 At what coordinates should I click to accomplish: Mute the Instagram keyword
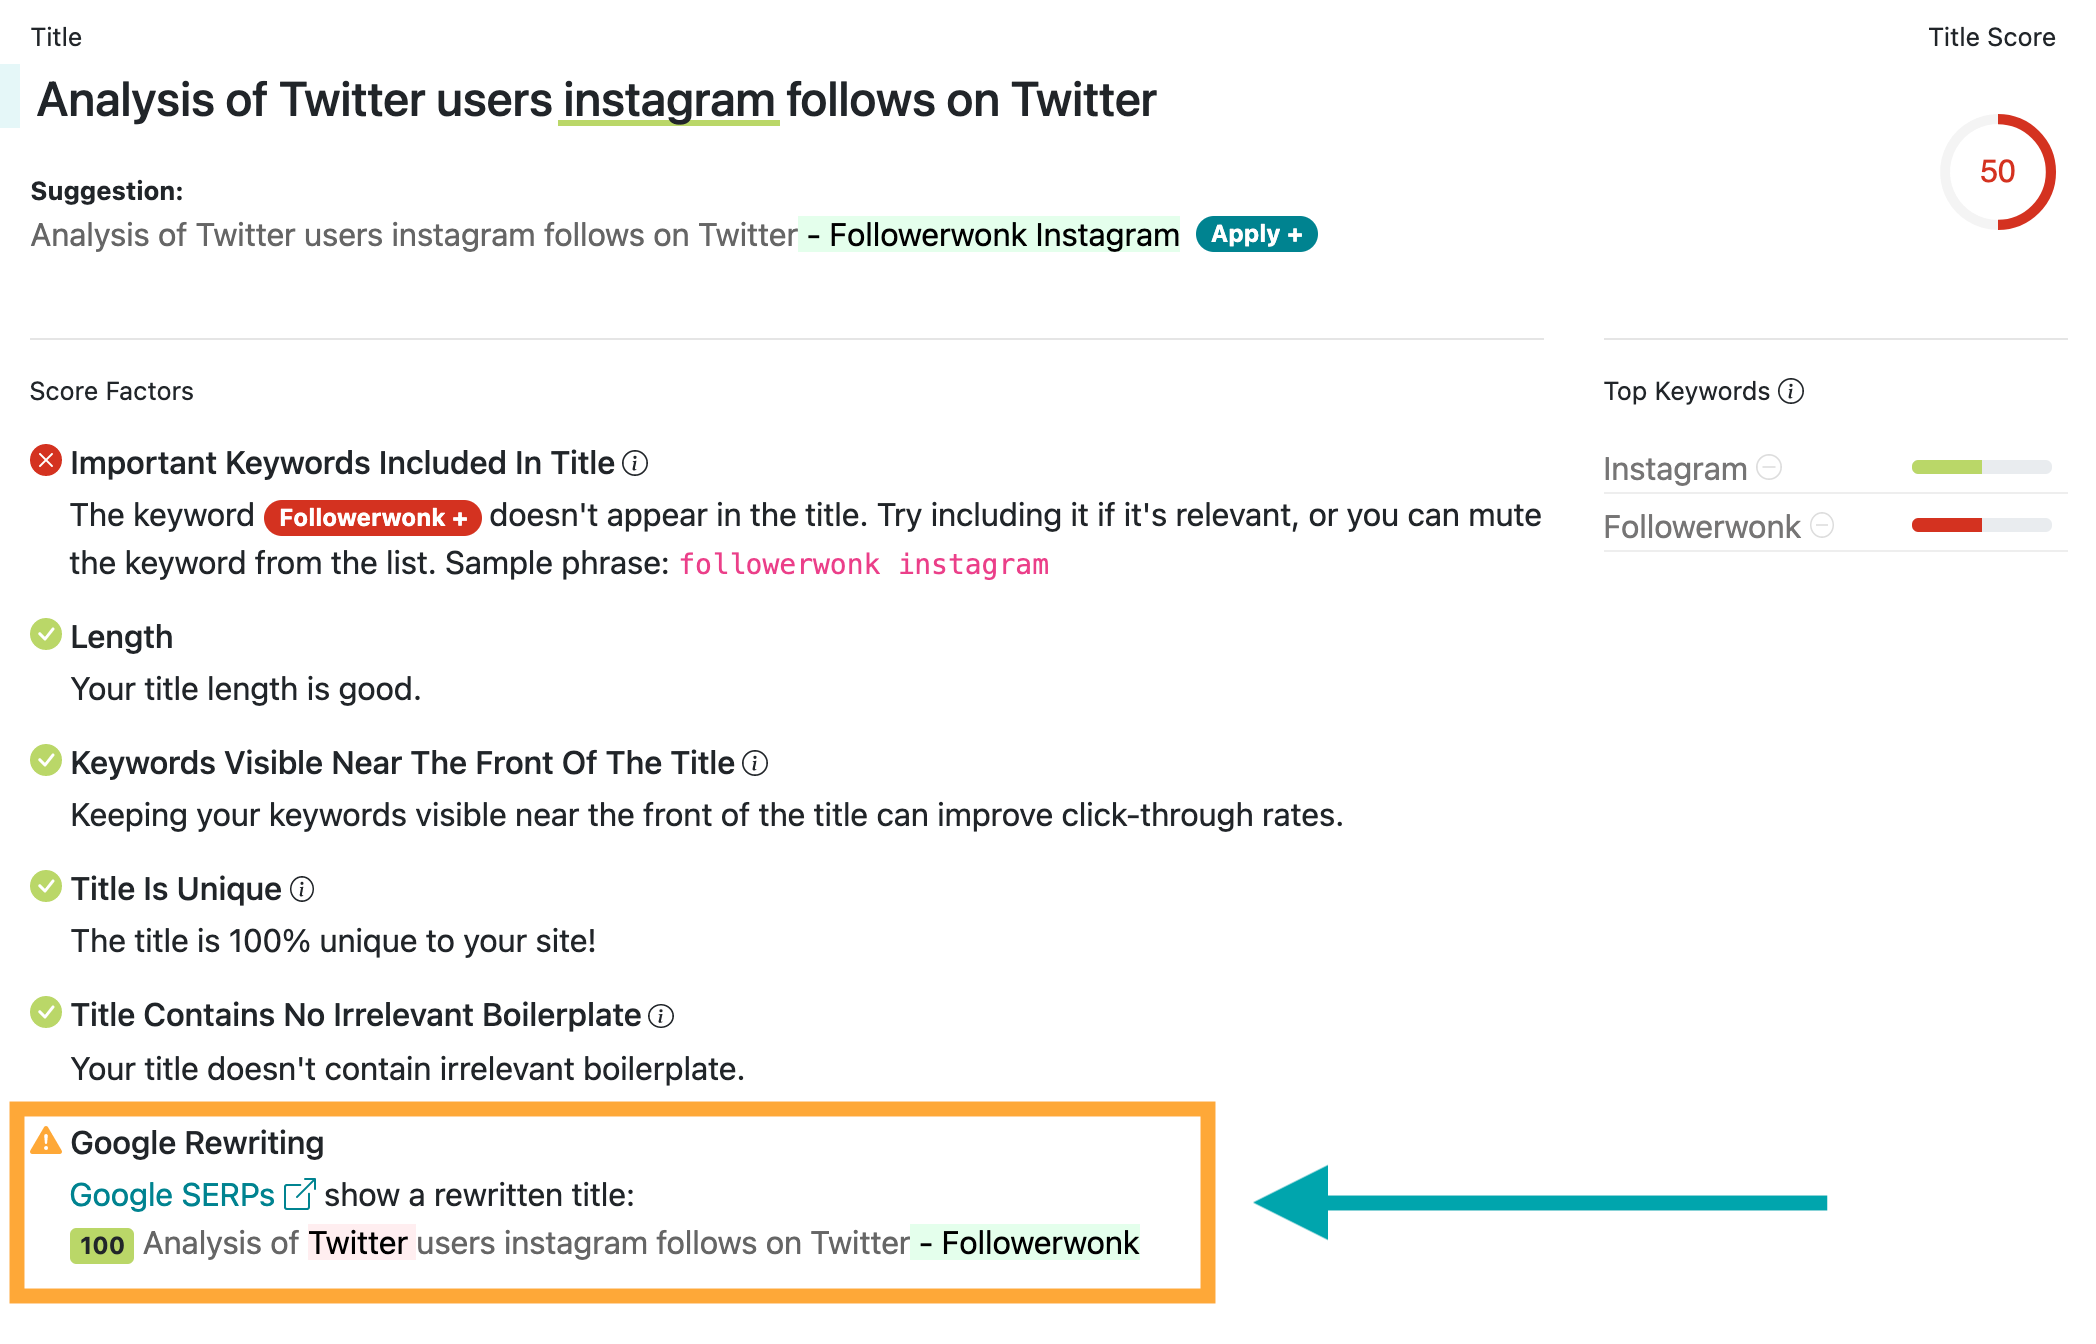click(1769, 467)
